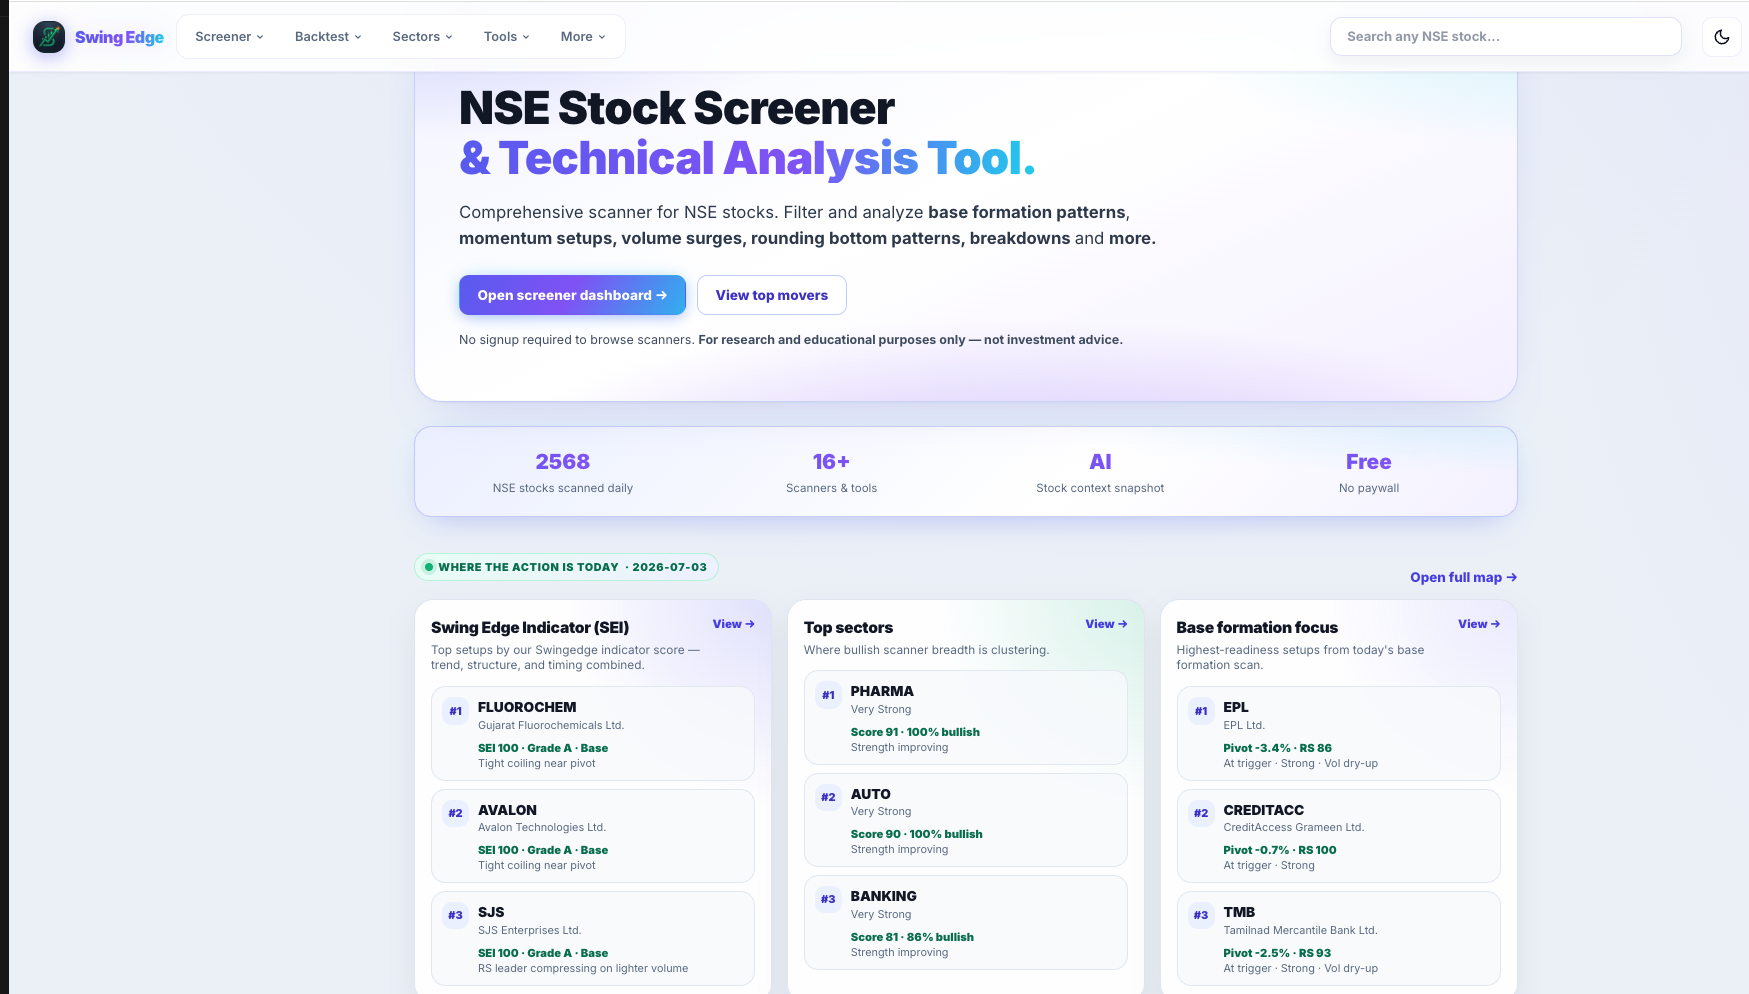View the Top sectors list
Screen dimensions: 1749x994
(x=1106, y=624)
